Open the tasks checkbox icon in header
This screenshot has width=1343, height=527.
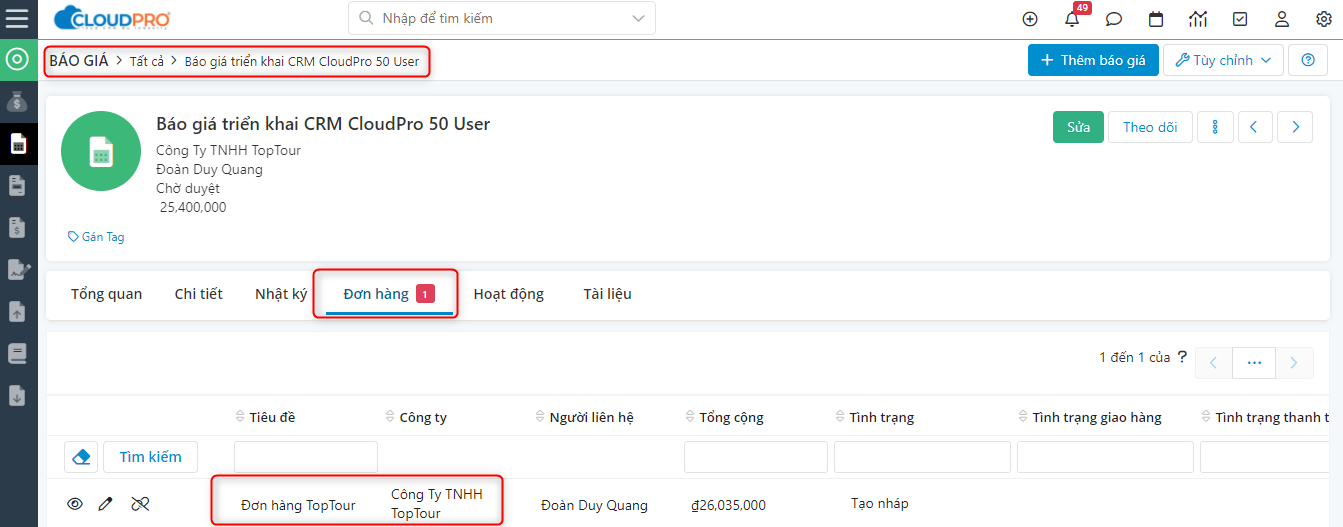click(1240, 18)
